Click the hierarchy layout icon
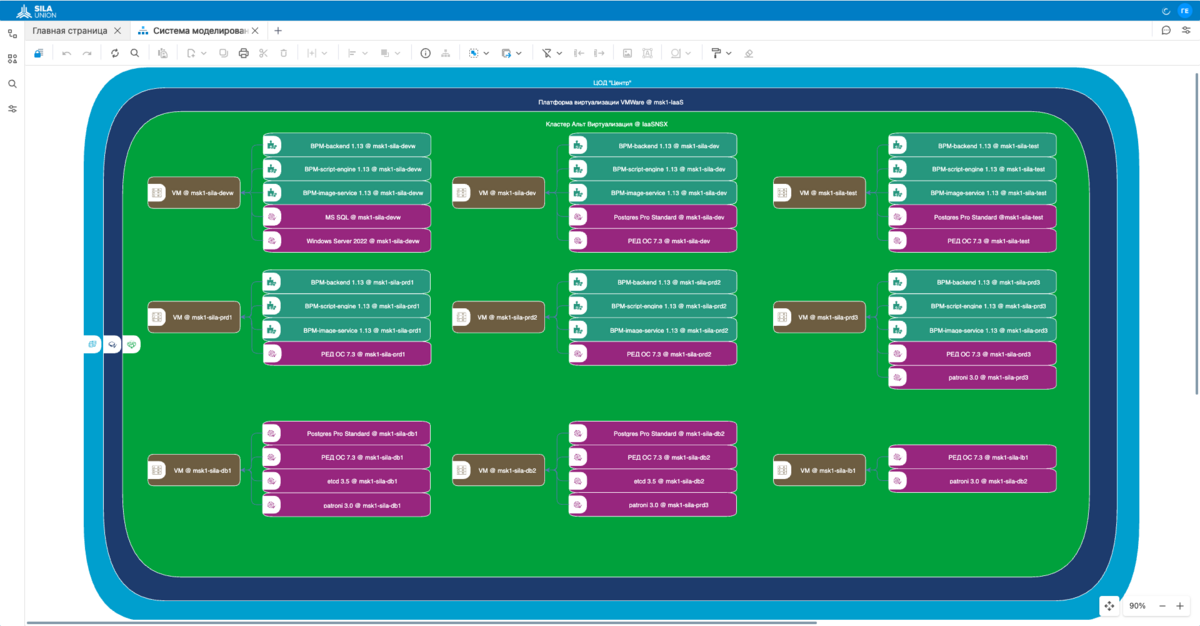Screen dimensions: 1200x626 click(x=445, y=53)
